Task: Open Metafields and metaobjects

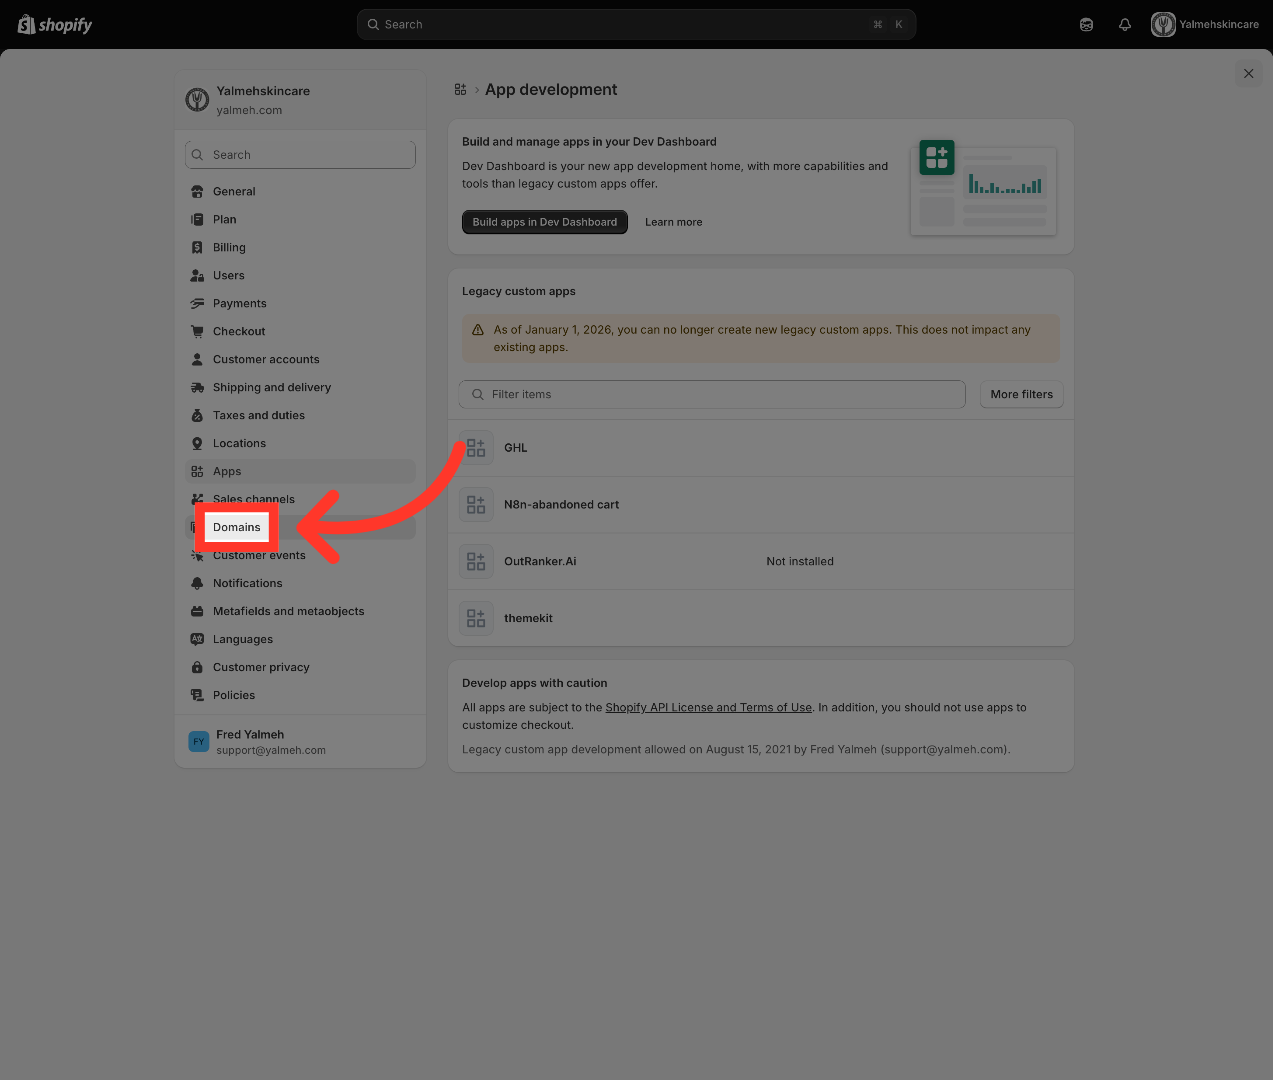Action: 300,611
